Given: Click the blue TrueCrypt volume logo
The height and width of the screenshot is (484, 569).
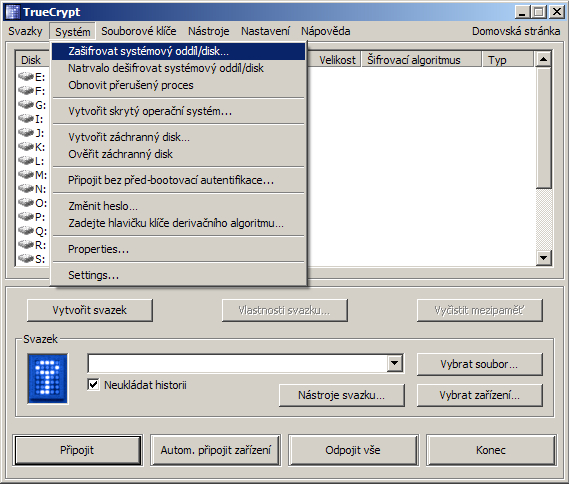Looking at the screenshot, I should point(48,378).
